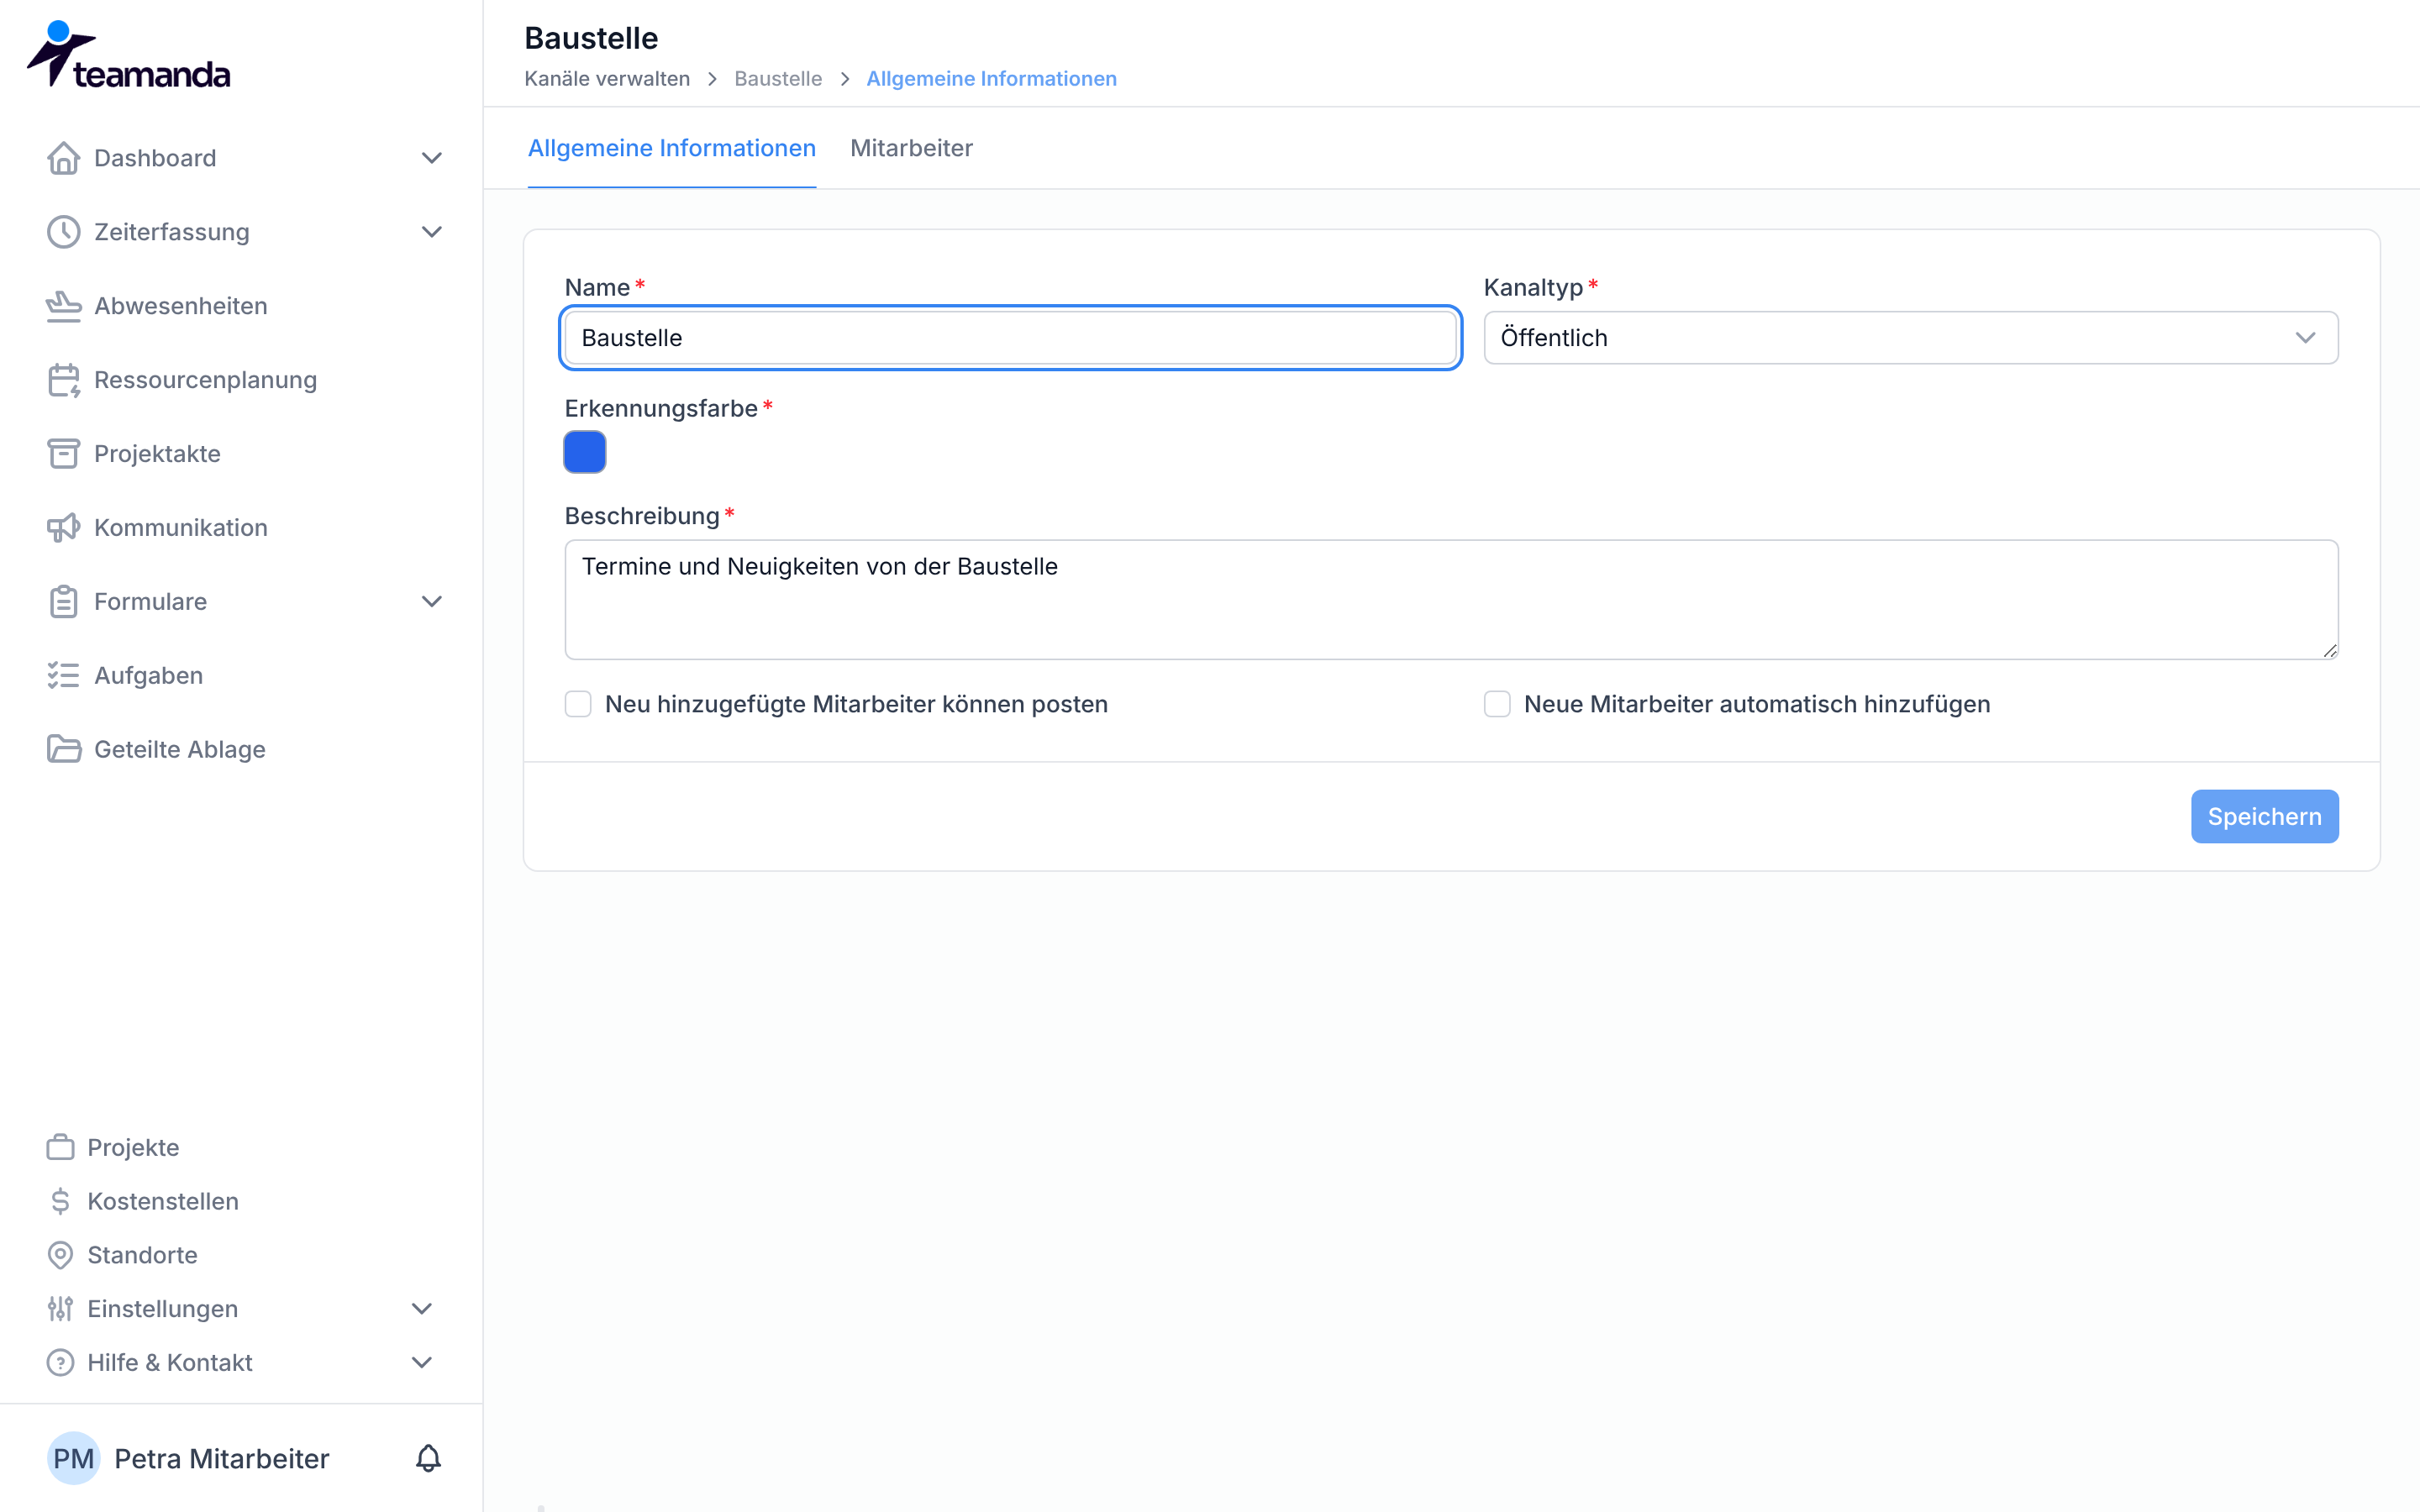Check 'Neue Mitarbeiter automatisch hinzufügen'

[1497, 704]
